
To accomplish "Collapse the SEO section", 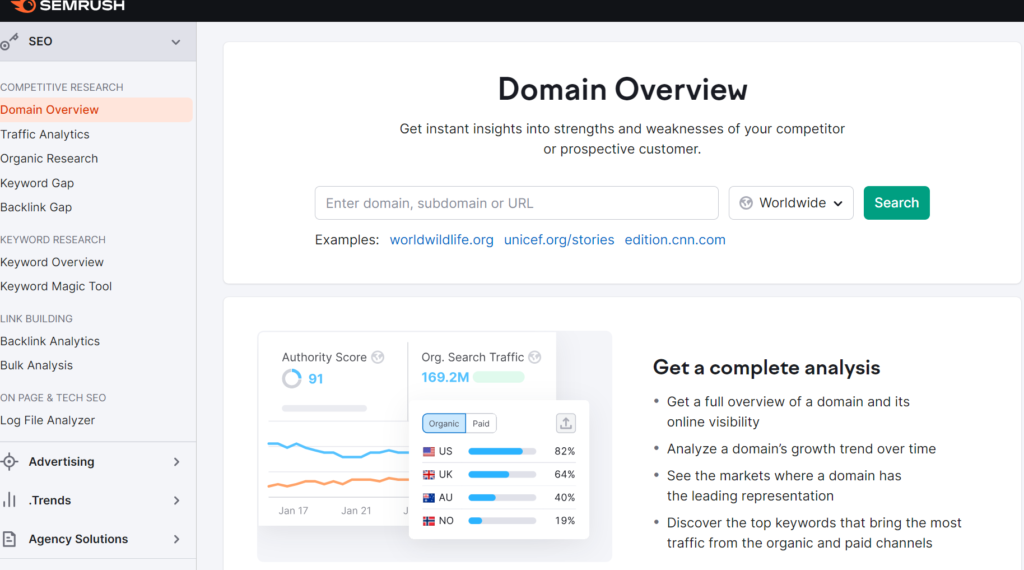I will pyautogui.click(x=176, y=42).
